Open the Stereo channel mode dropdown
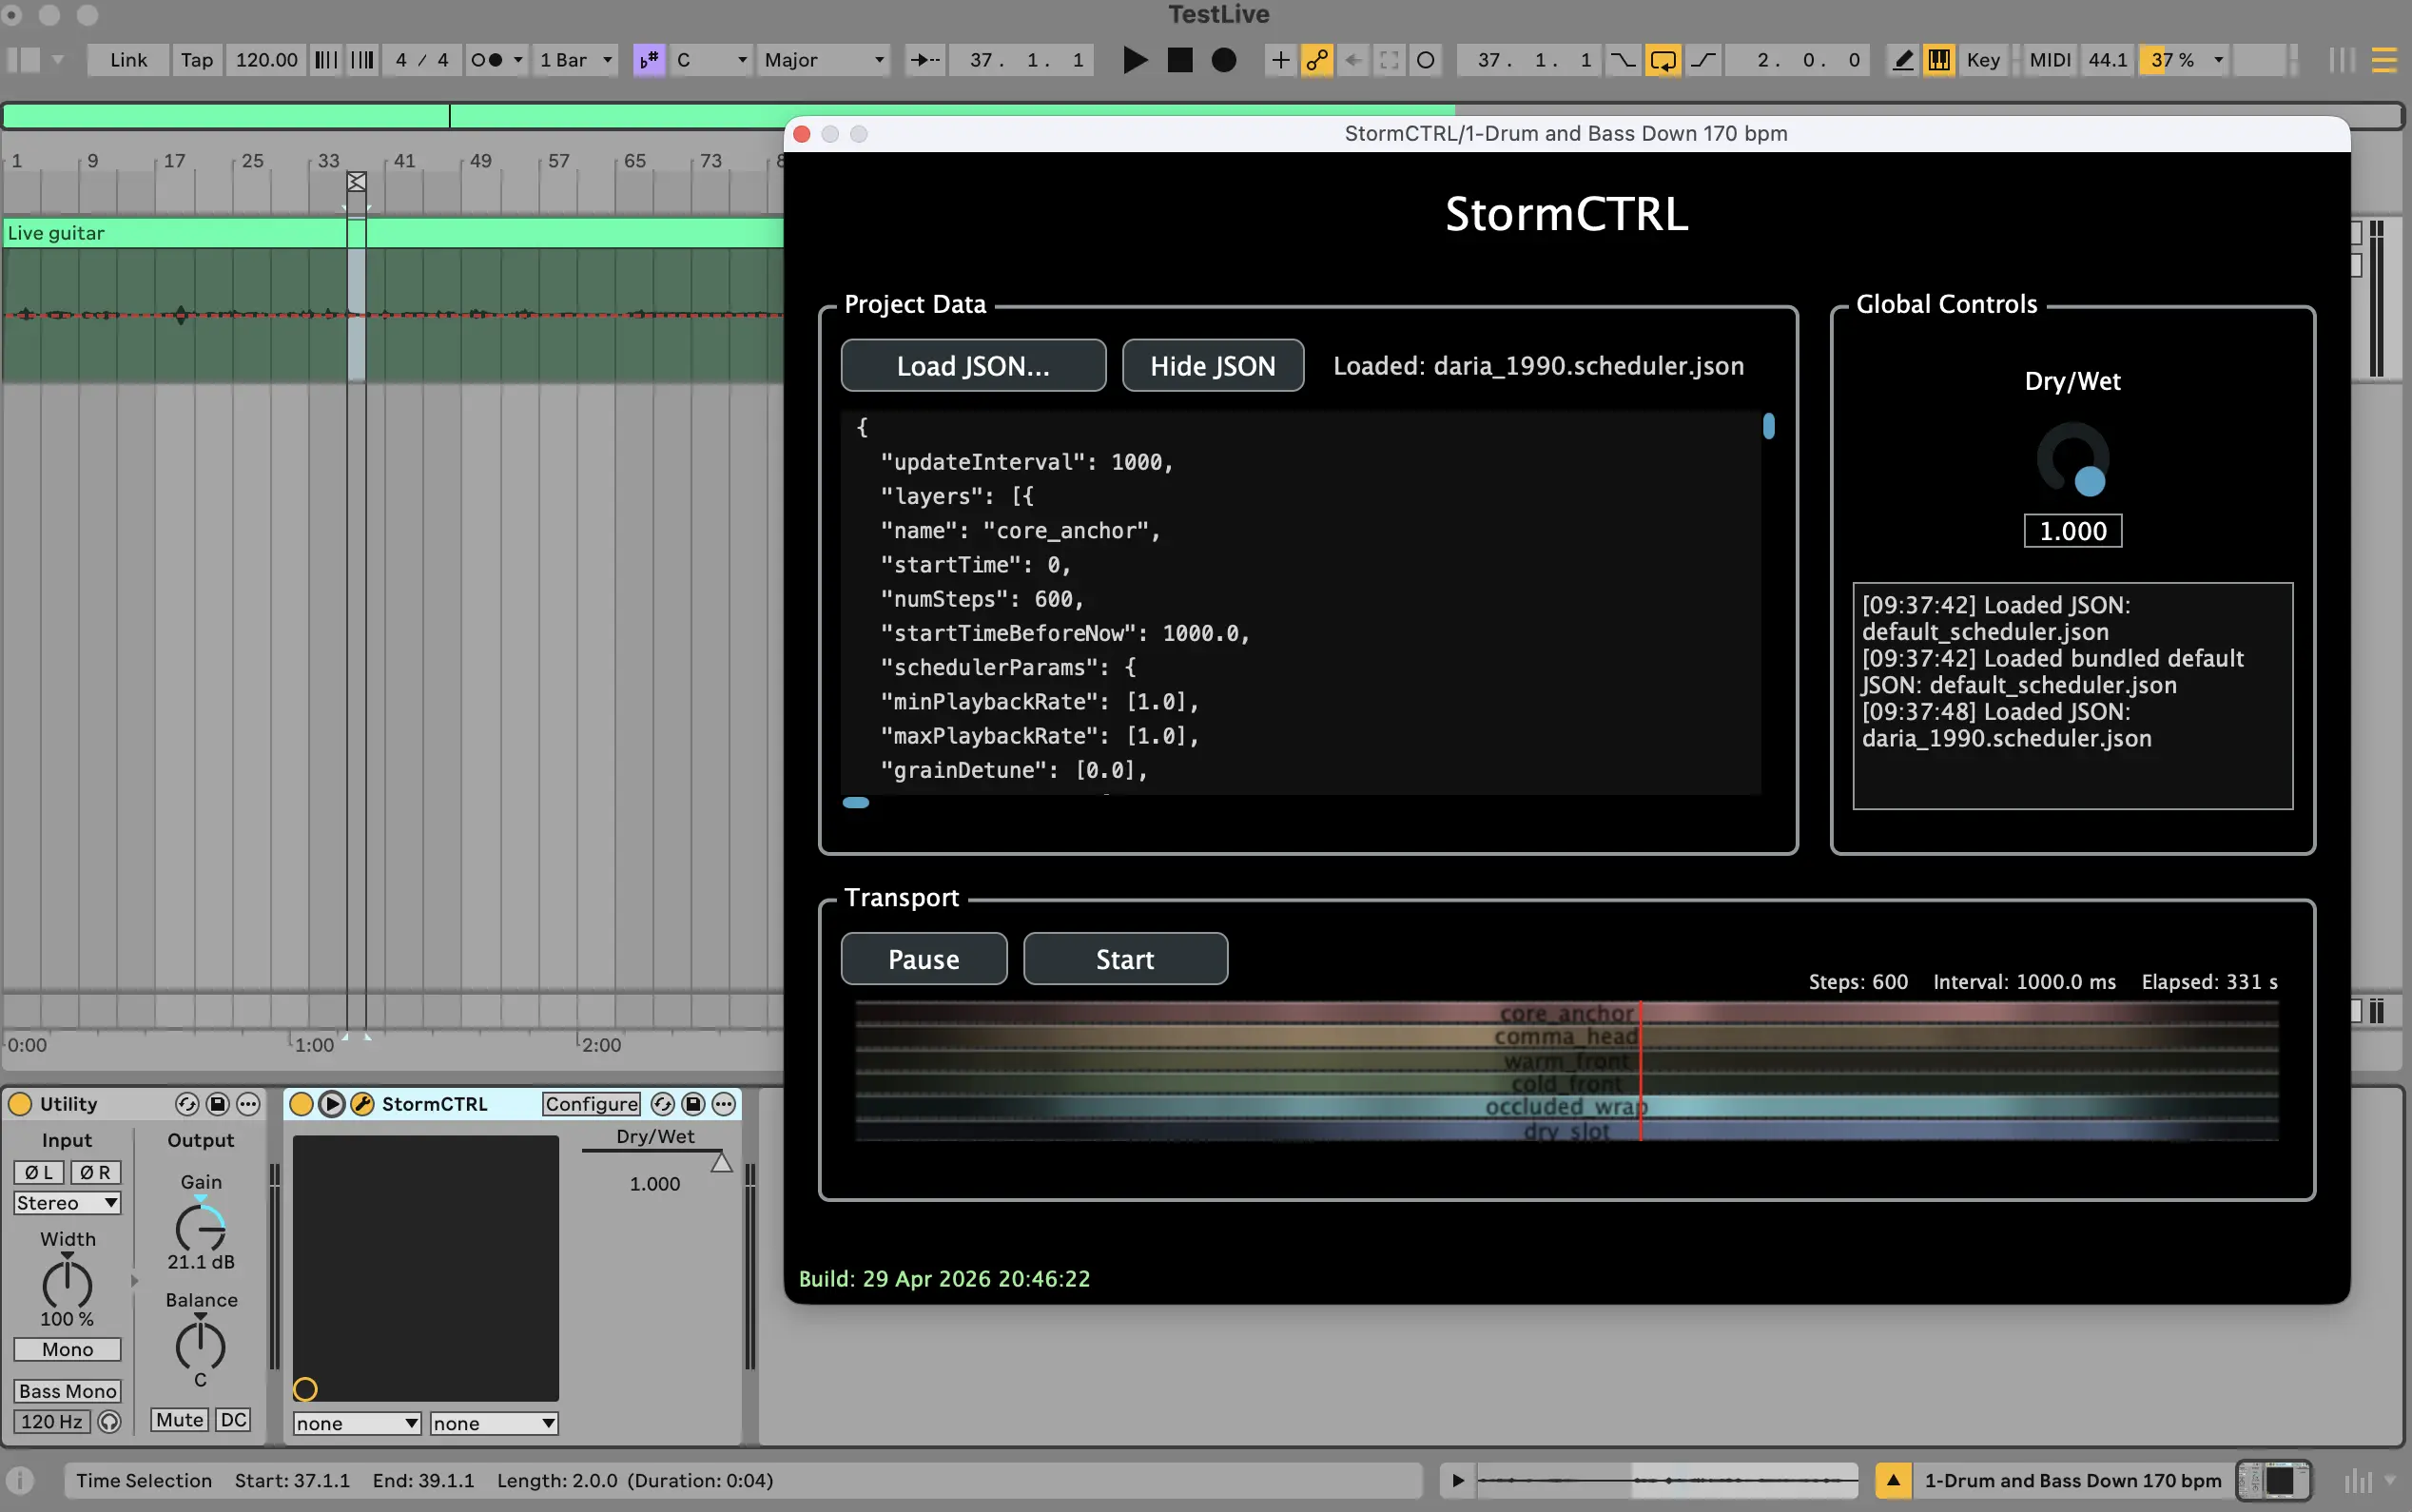Viewport: 2412px width, 1512px height. 67,1203
